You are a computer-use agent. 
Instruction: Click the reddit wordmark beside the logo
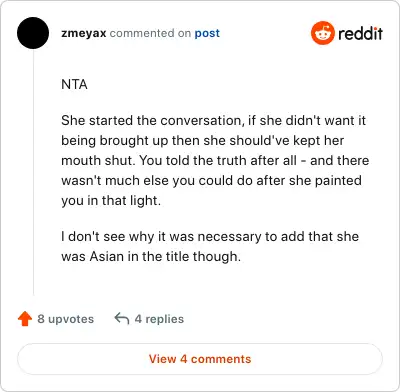(x=360, y=33)
